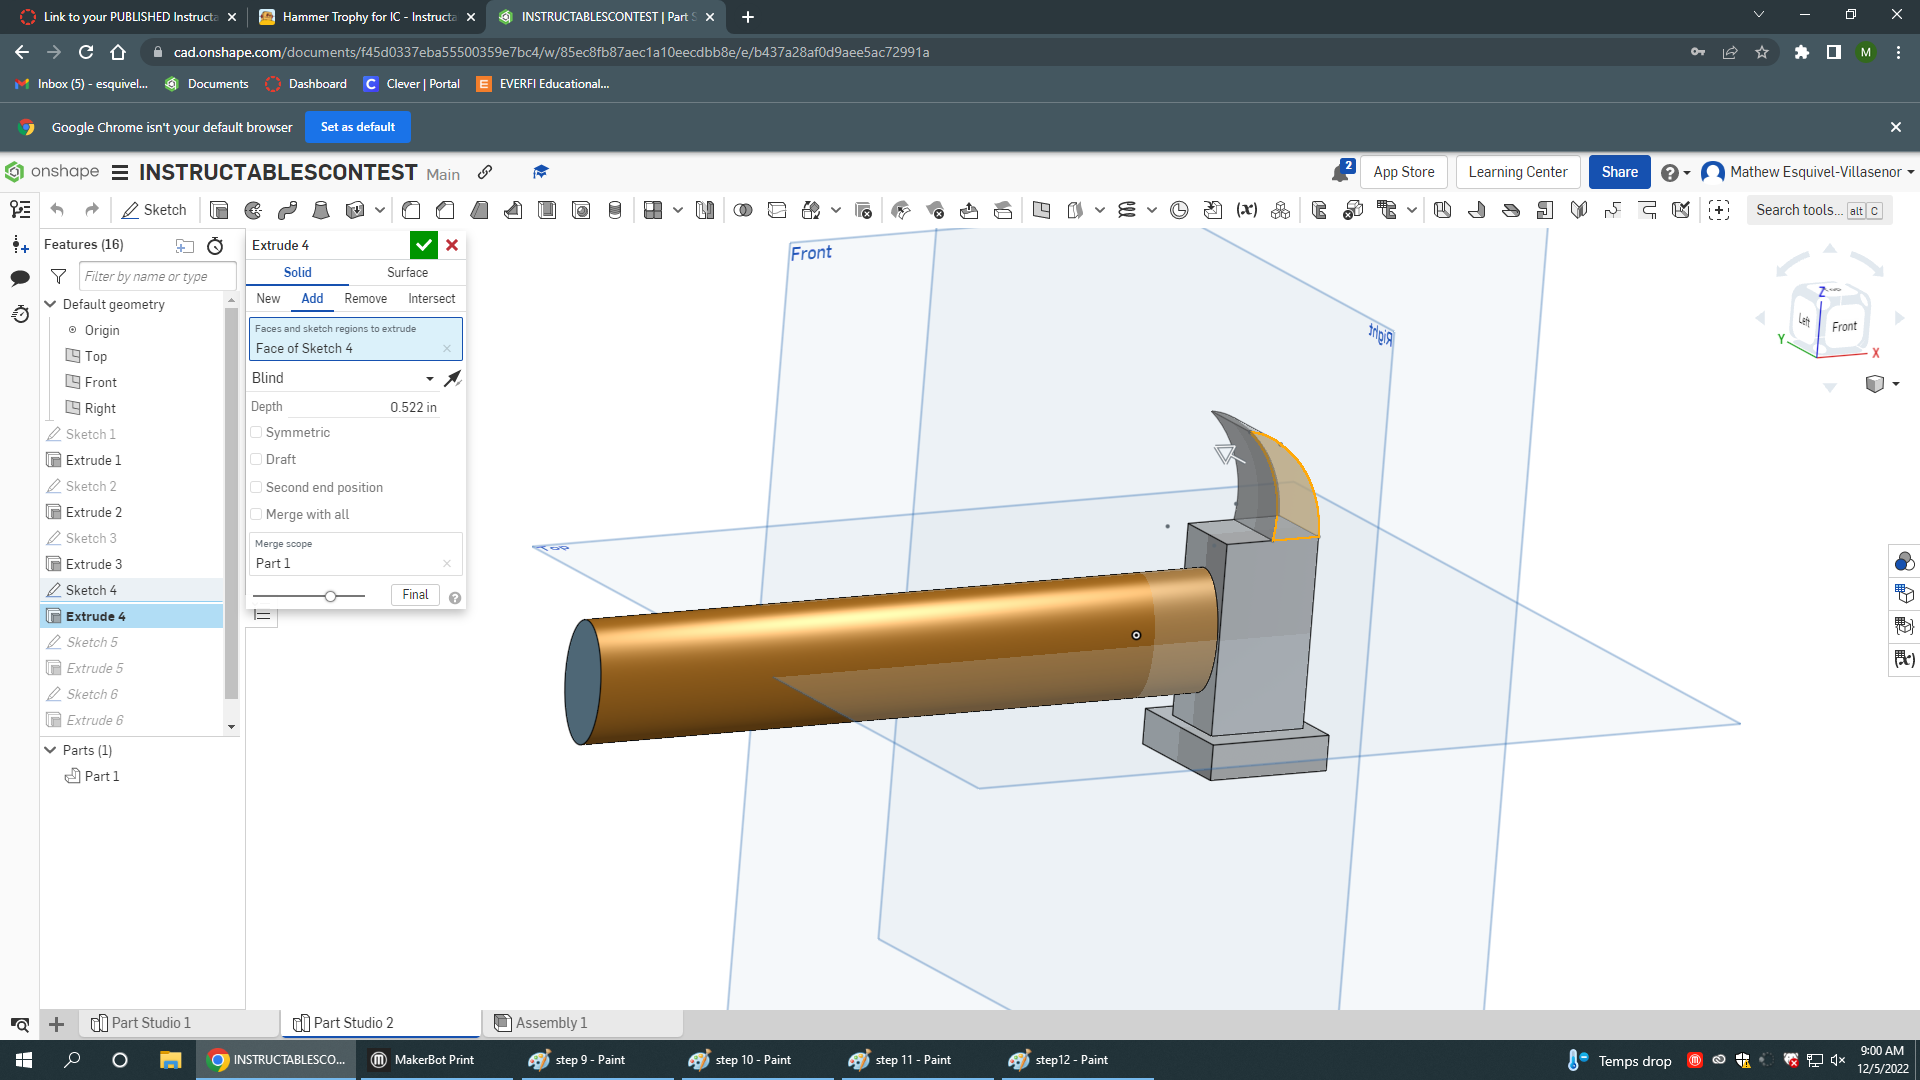The image size is (1920, 1080).
Task: Select the Extrude tool in toolbar
Action: (x=219, y=210)
